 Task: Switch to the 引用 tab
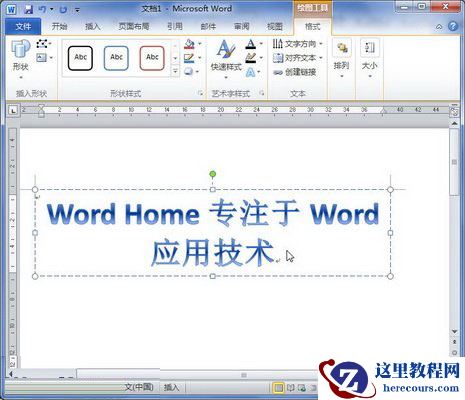tap(175, 26)
